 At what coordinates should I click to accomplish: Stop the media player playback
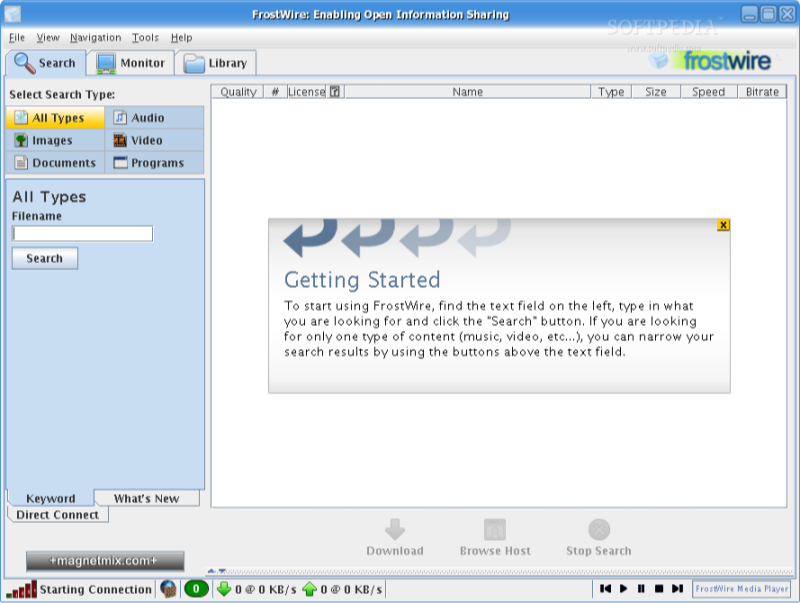tap(659, 589)
